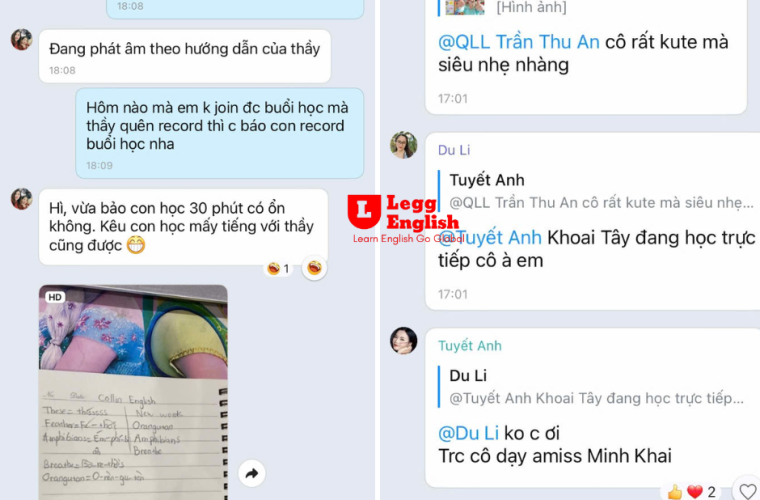
Task: Tap the avatar beside the 'Hì, vừa bảo con' message
Action: point(22,199)
